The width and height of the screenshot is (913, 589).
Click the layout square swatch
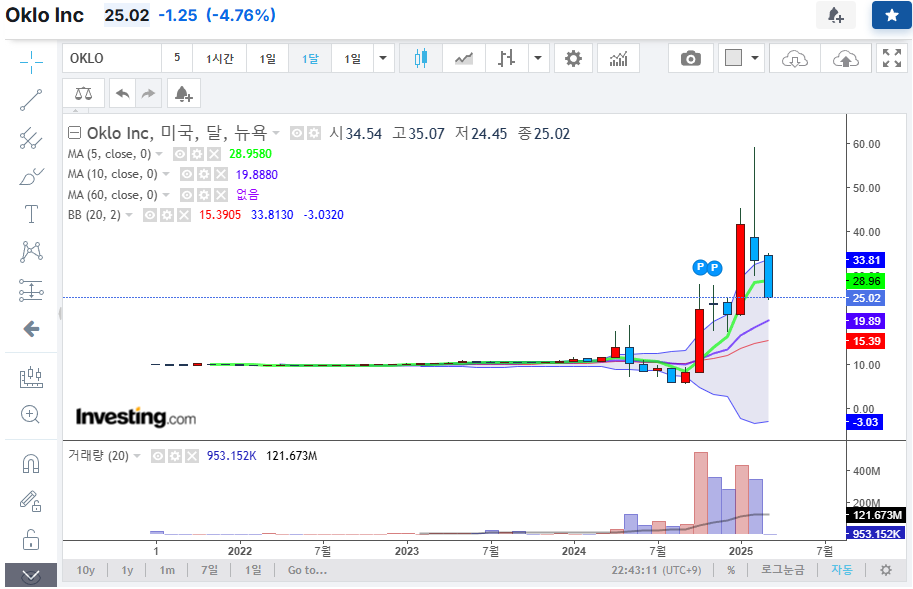tap(733, 58)
